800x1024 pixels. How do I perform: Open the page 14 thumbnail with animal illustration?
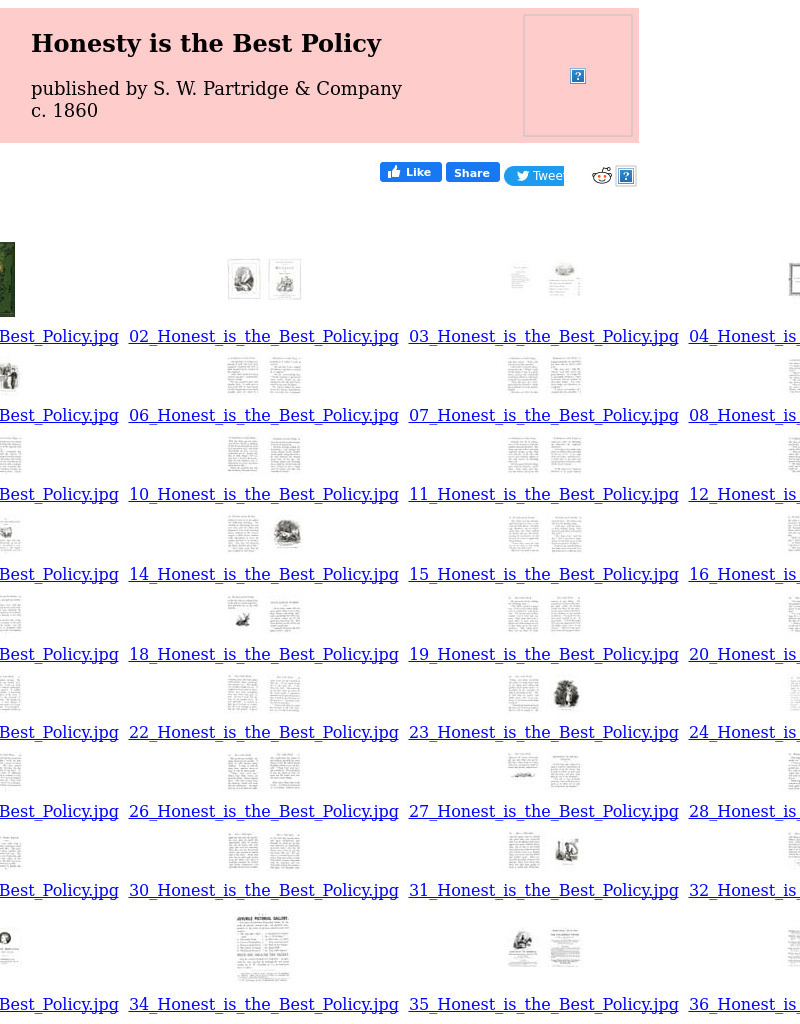(x=264, y=533)
